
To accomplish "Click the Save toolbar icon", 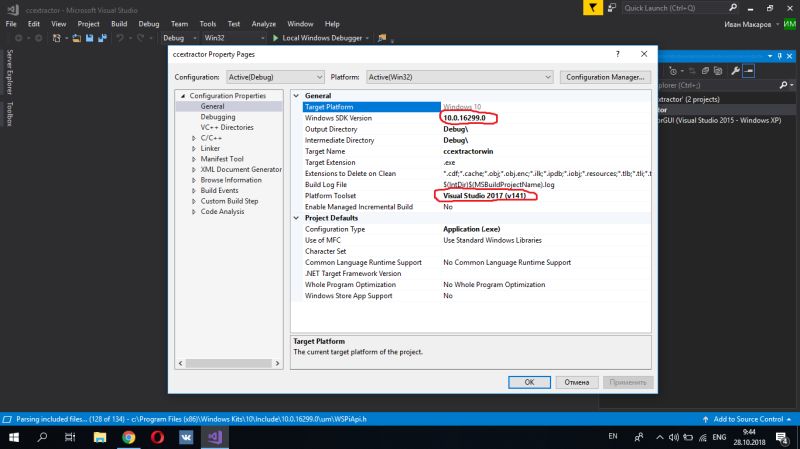I will 89,38.
